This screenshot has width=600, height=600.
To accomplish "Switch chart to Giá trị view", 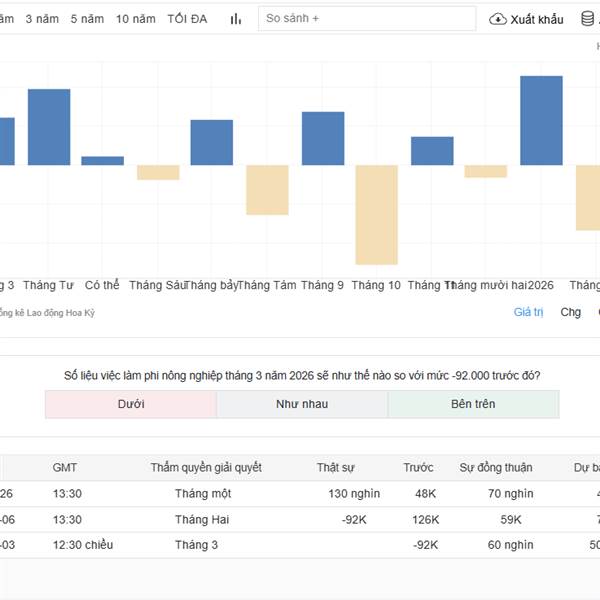I will click(x=528, y=312).
